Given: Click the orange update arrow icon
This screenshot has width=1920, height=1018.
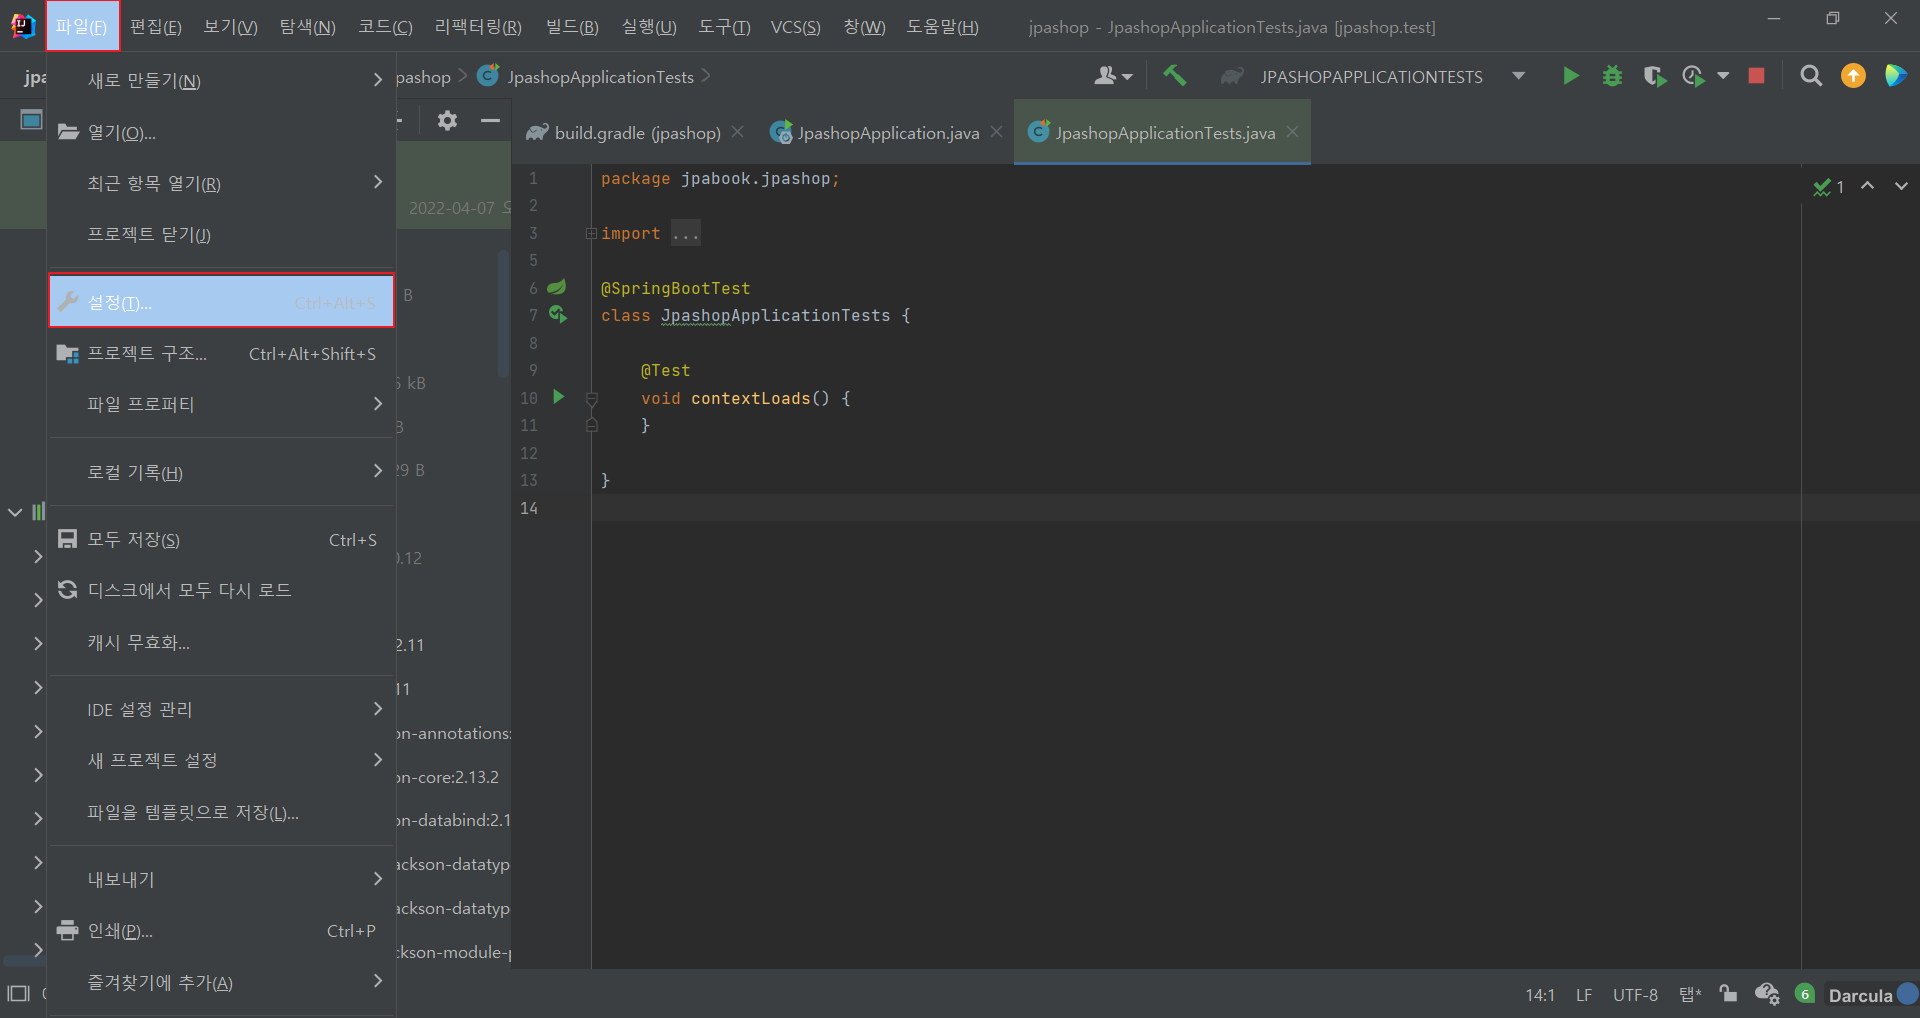Looking at the screenshot, I should 1853,76.
